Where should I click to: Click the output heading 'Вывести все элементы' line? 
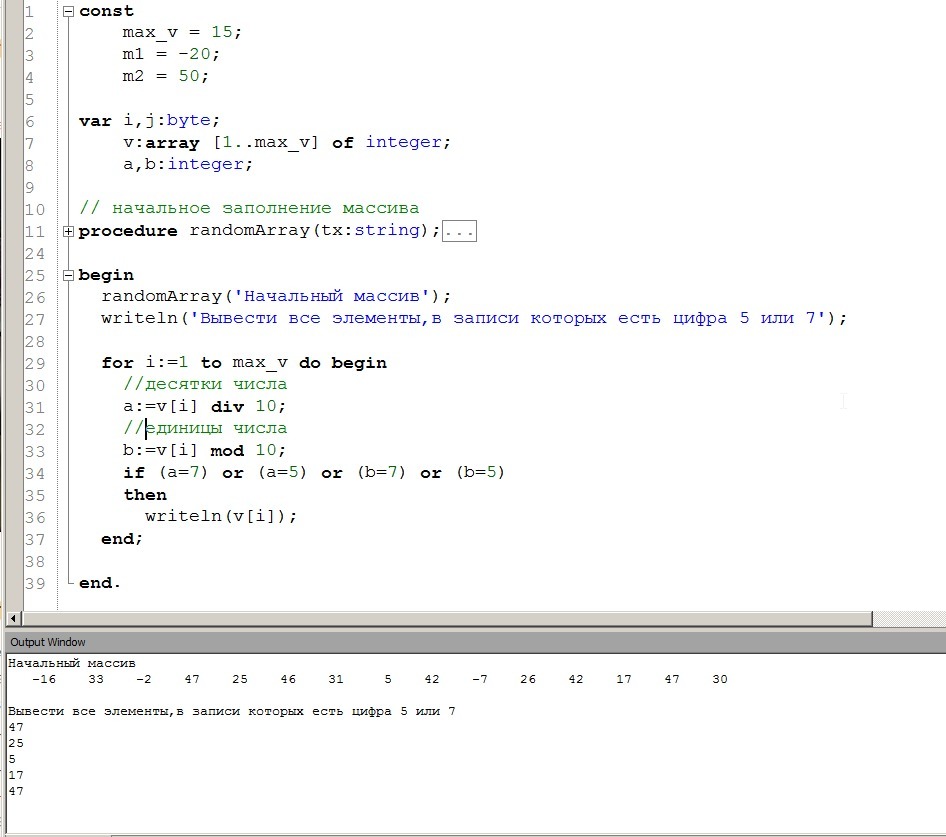232,711
